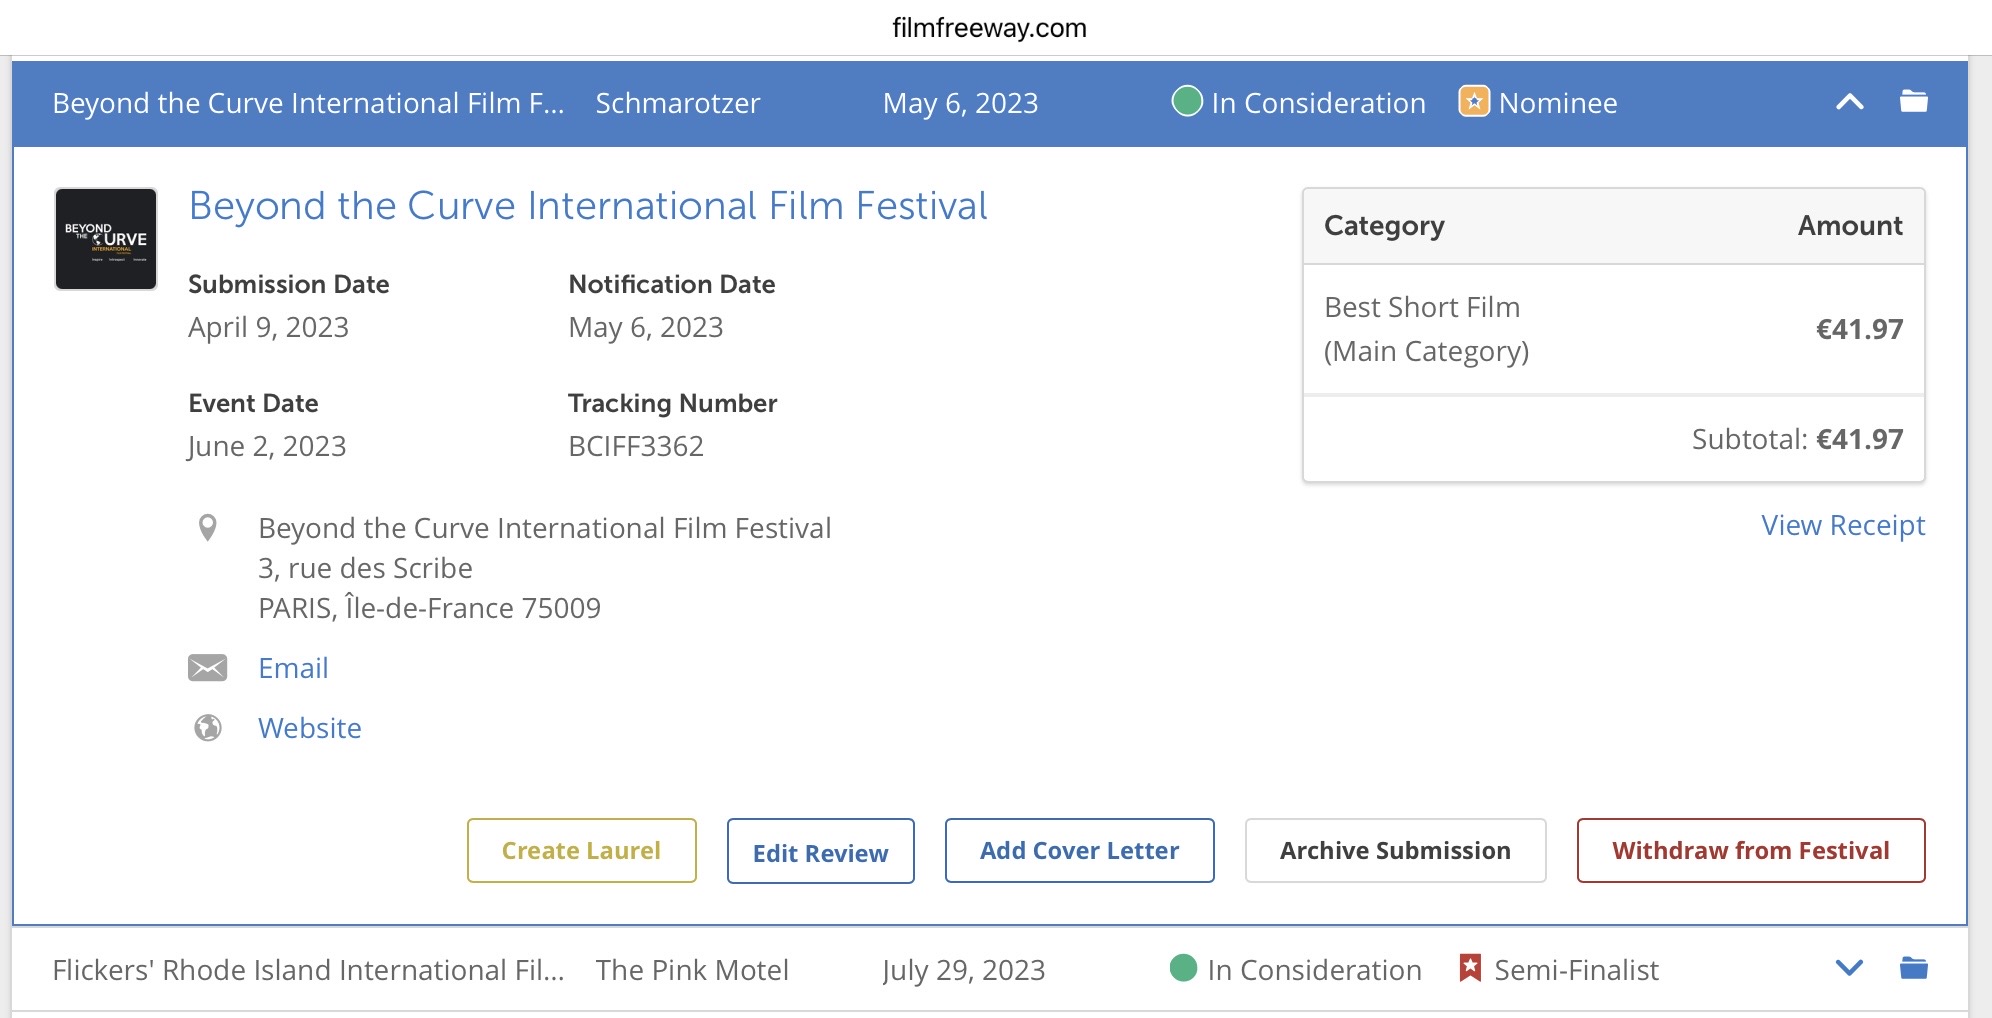This screenshot has height=1018, width=1992.
Task: Click the Archive Submission button
Action: coord(1395,851)
